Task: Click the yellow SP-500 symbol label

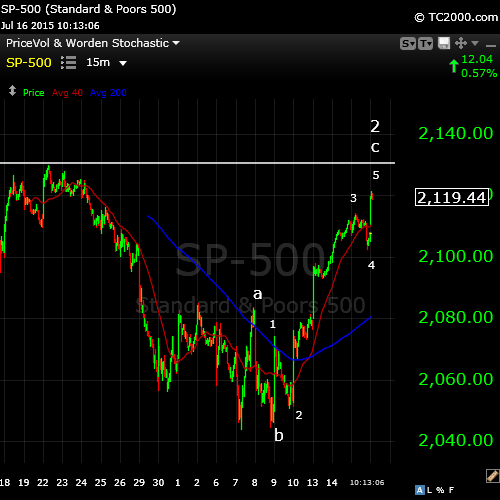Action: 29,63
